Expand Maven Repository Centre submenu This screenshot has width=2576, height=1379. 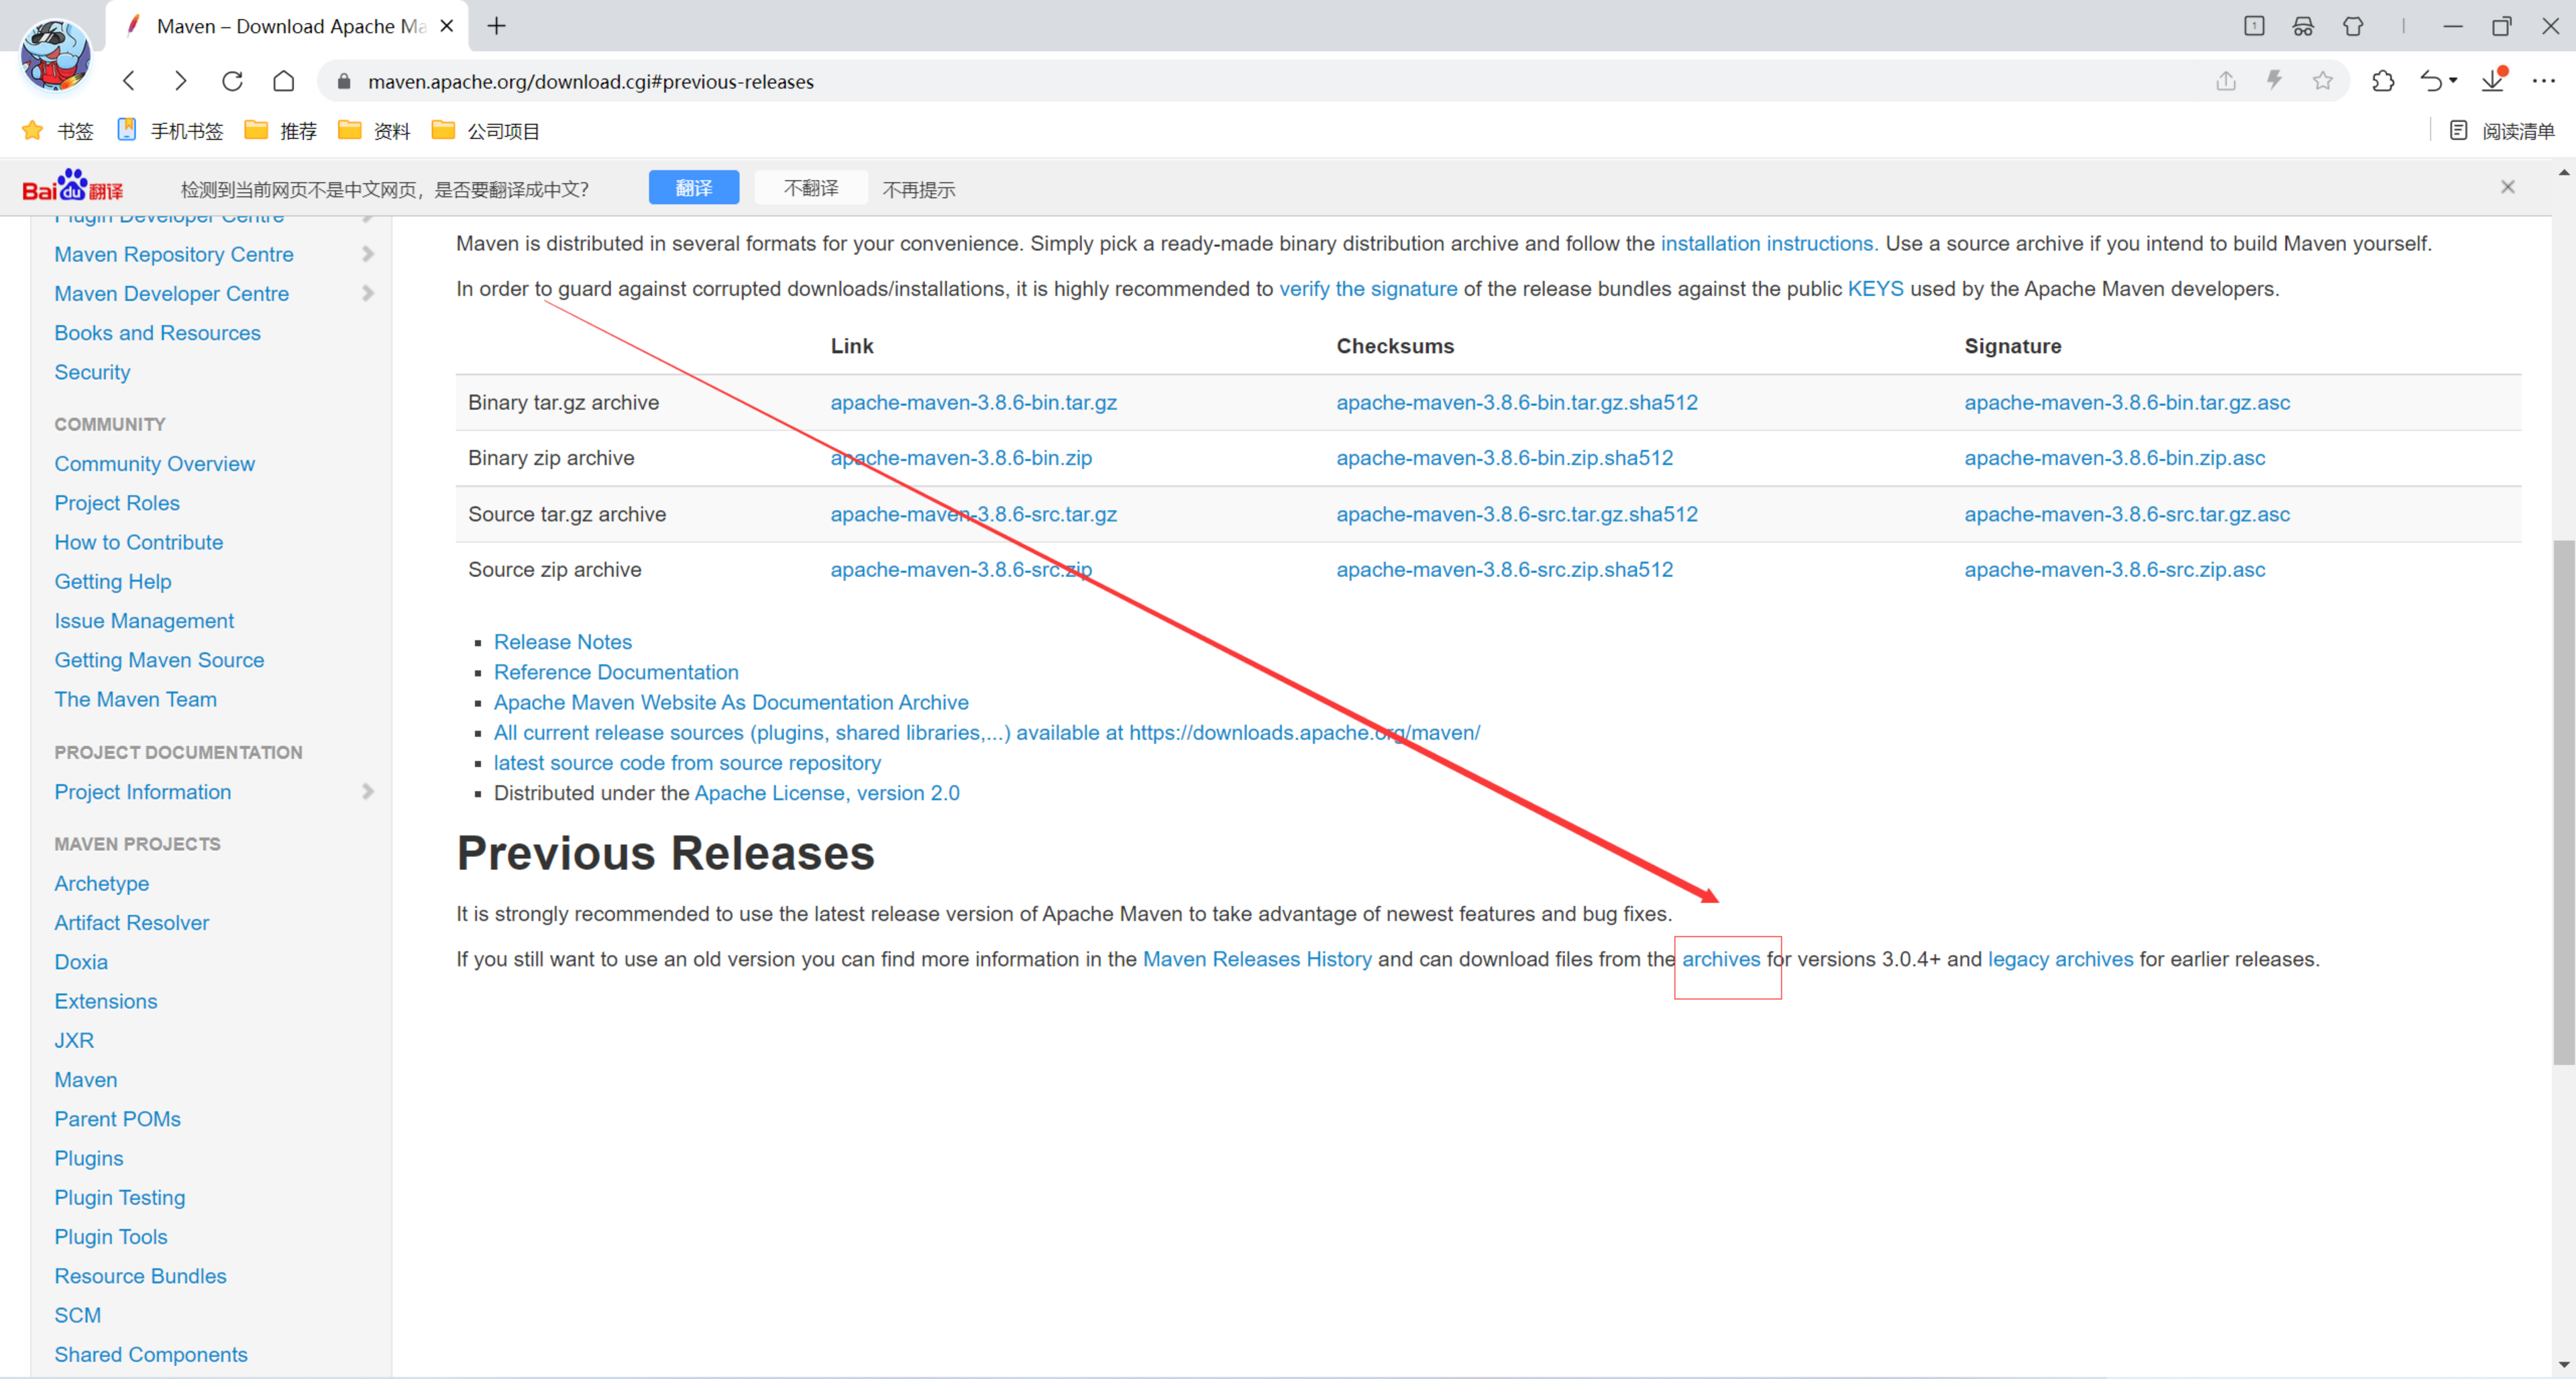(368, 254)
